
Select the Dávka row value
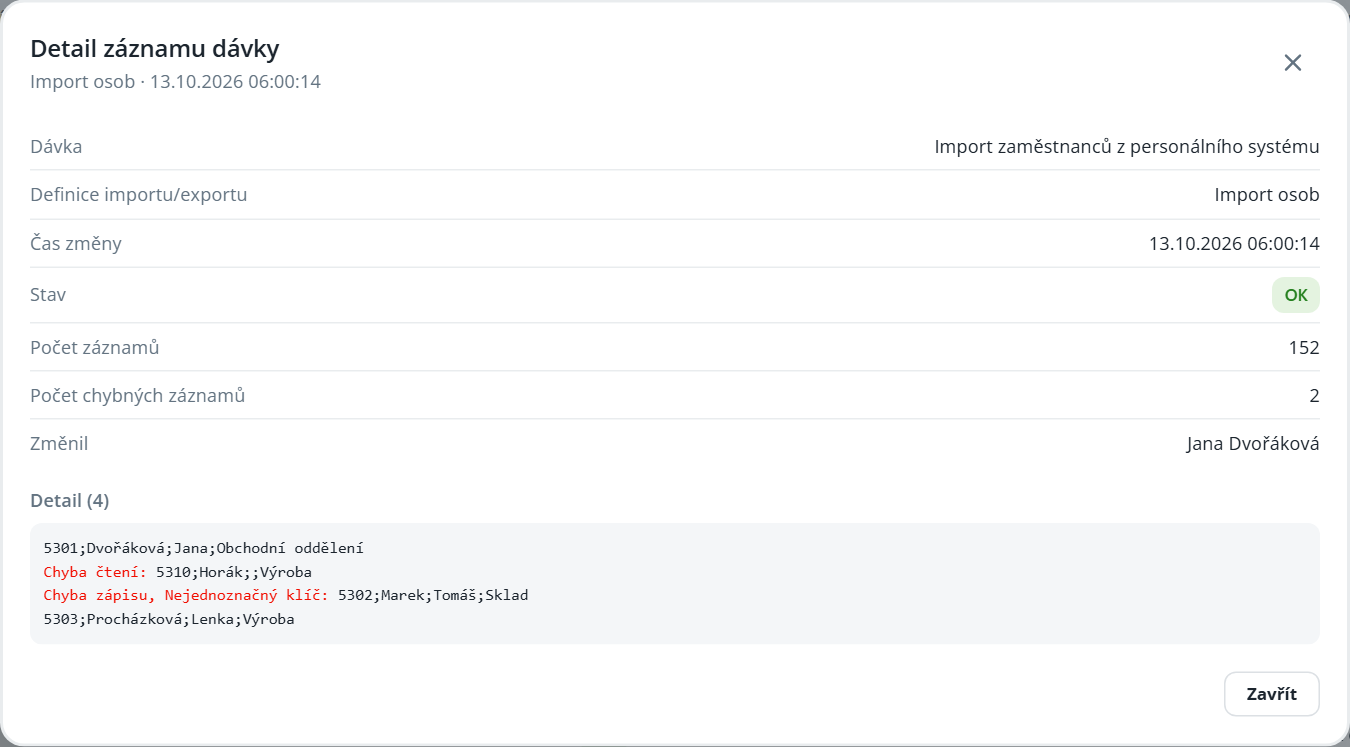[1127, 147]
